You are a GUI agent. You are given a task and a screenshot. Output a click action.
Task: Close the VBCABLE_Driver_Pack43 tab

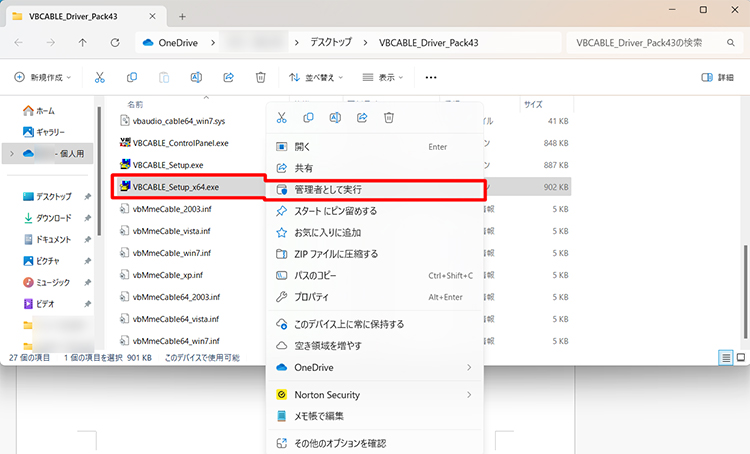(x=152, y=16)
